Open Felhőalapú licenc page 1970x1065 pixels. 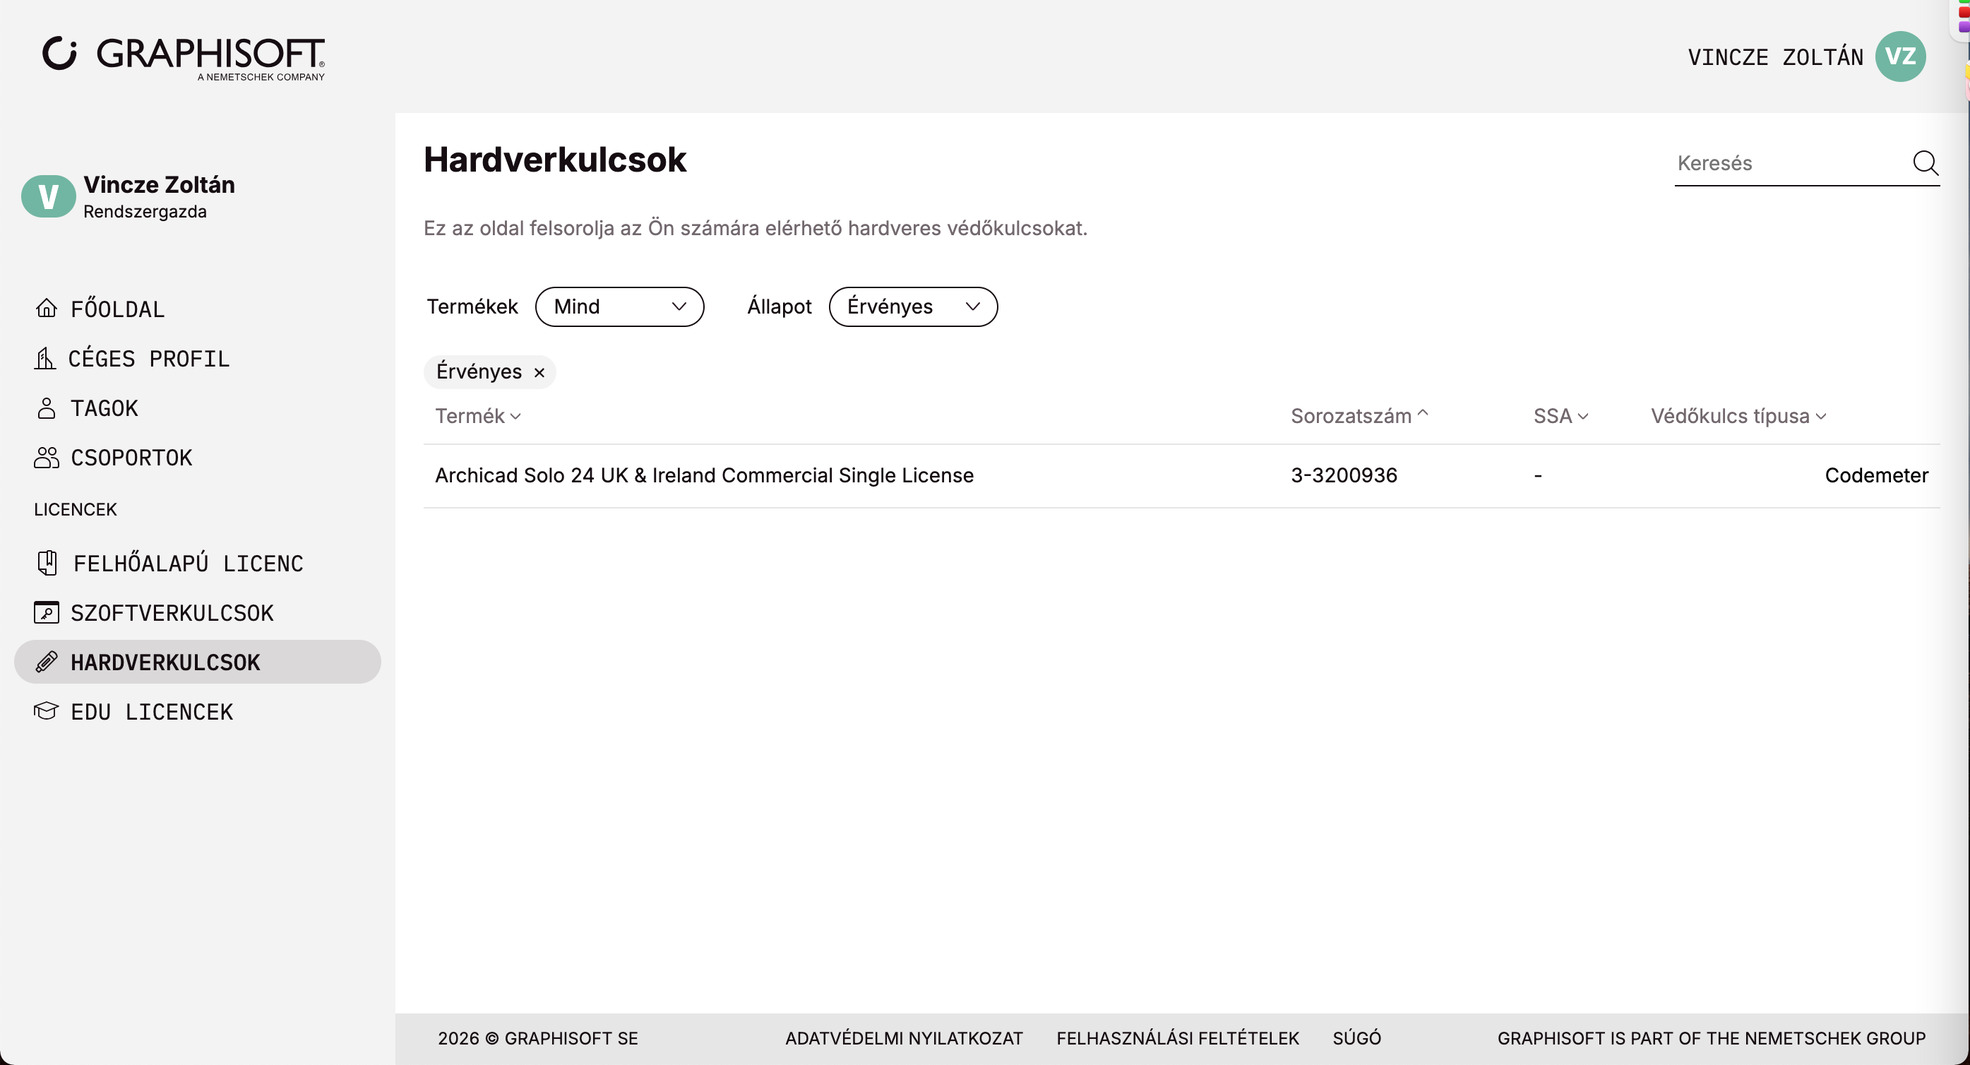188,564
